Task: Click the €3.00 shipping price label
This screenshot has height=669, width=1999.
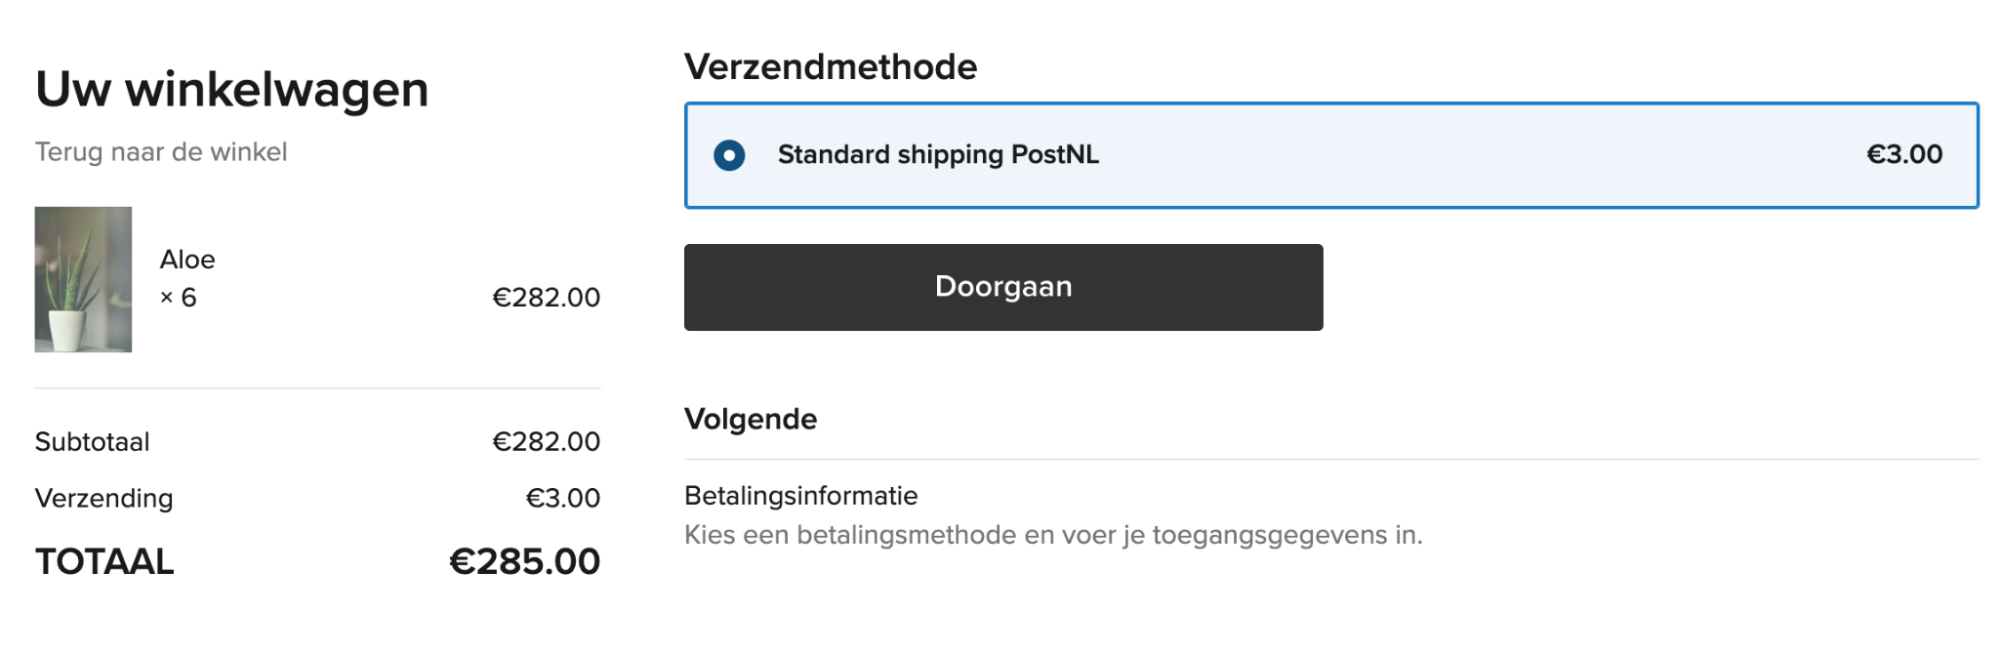Action: 1905,155
